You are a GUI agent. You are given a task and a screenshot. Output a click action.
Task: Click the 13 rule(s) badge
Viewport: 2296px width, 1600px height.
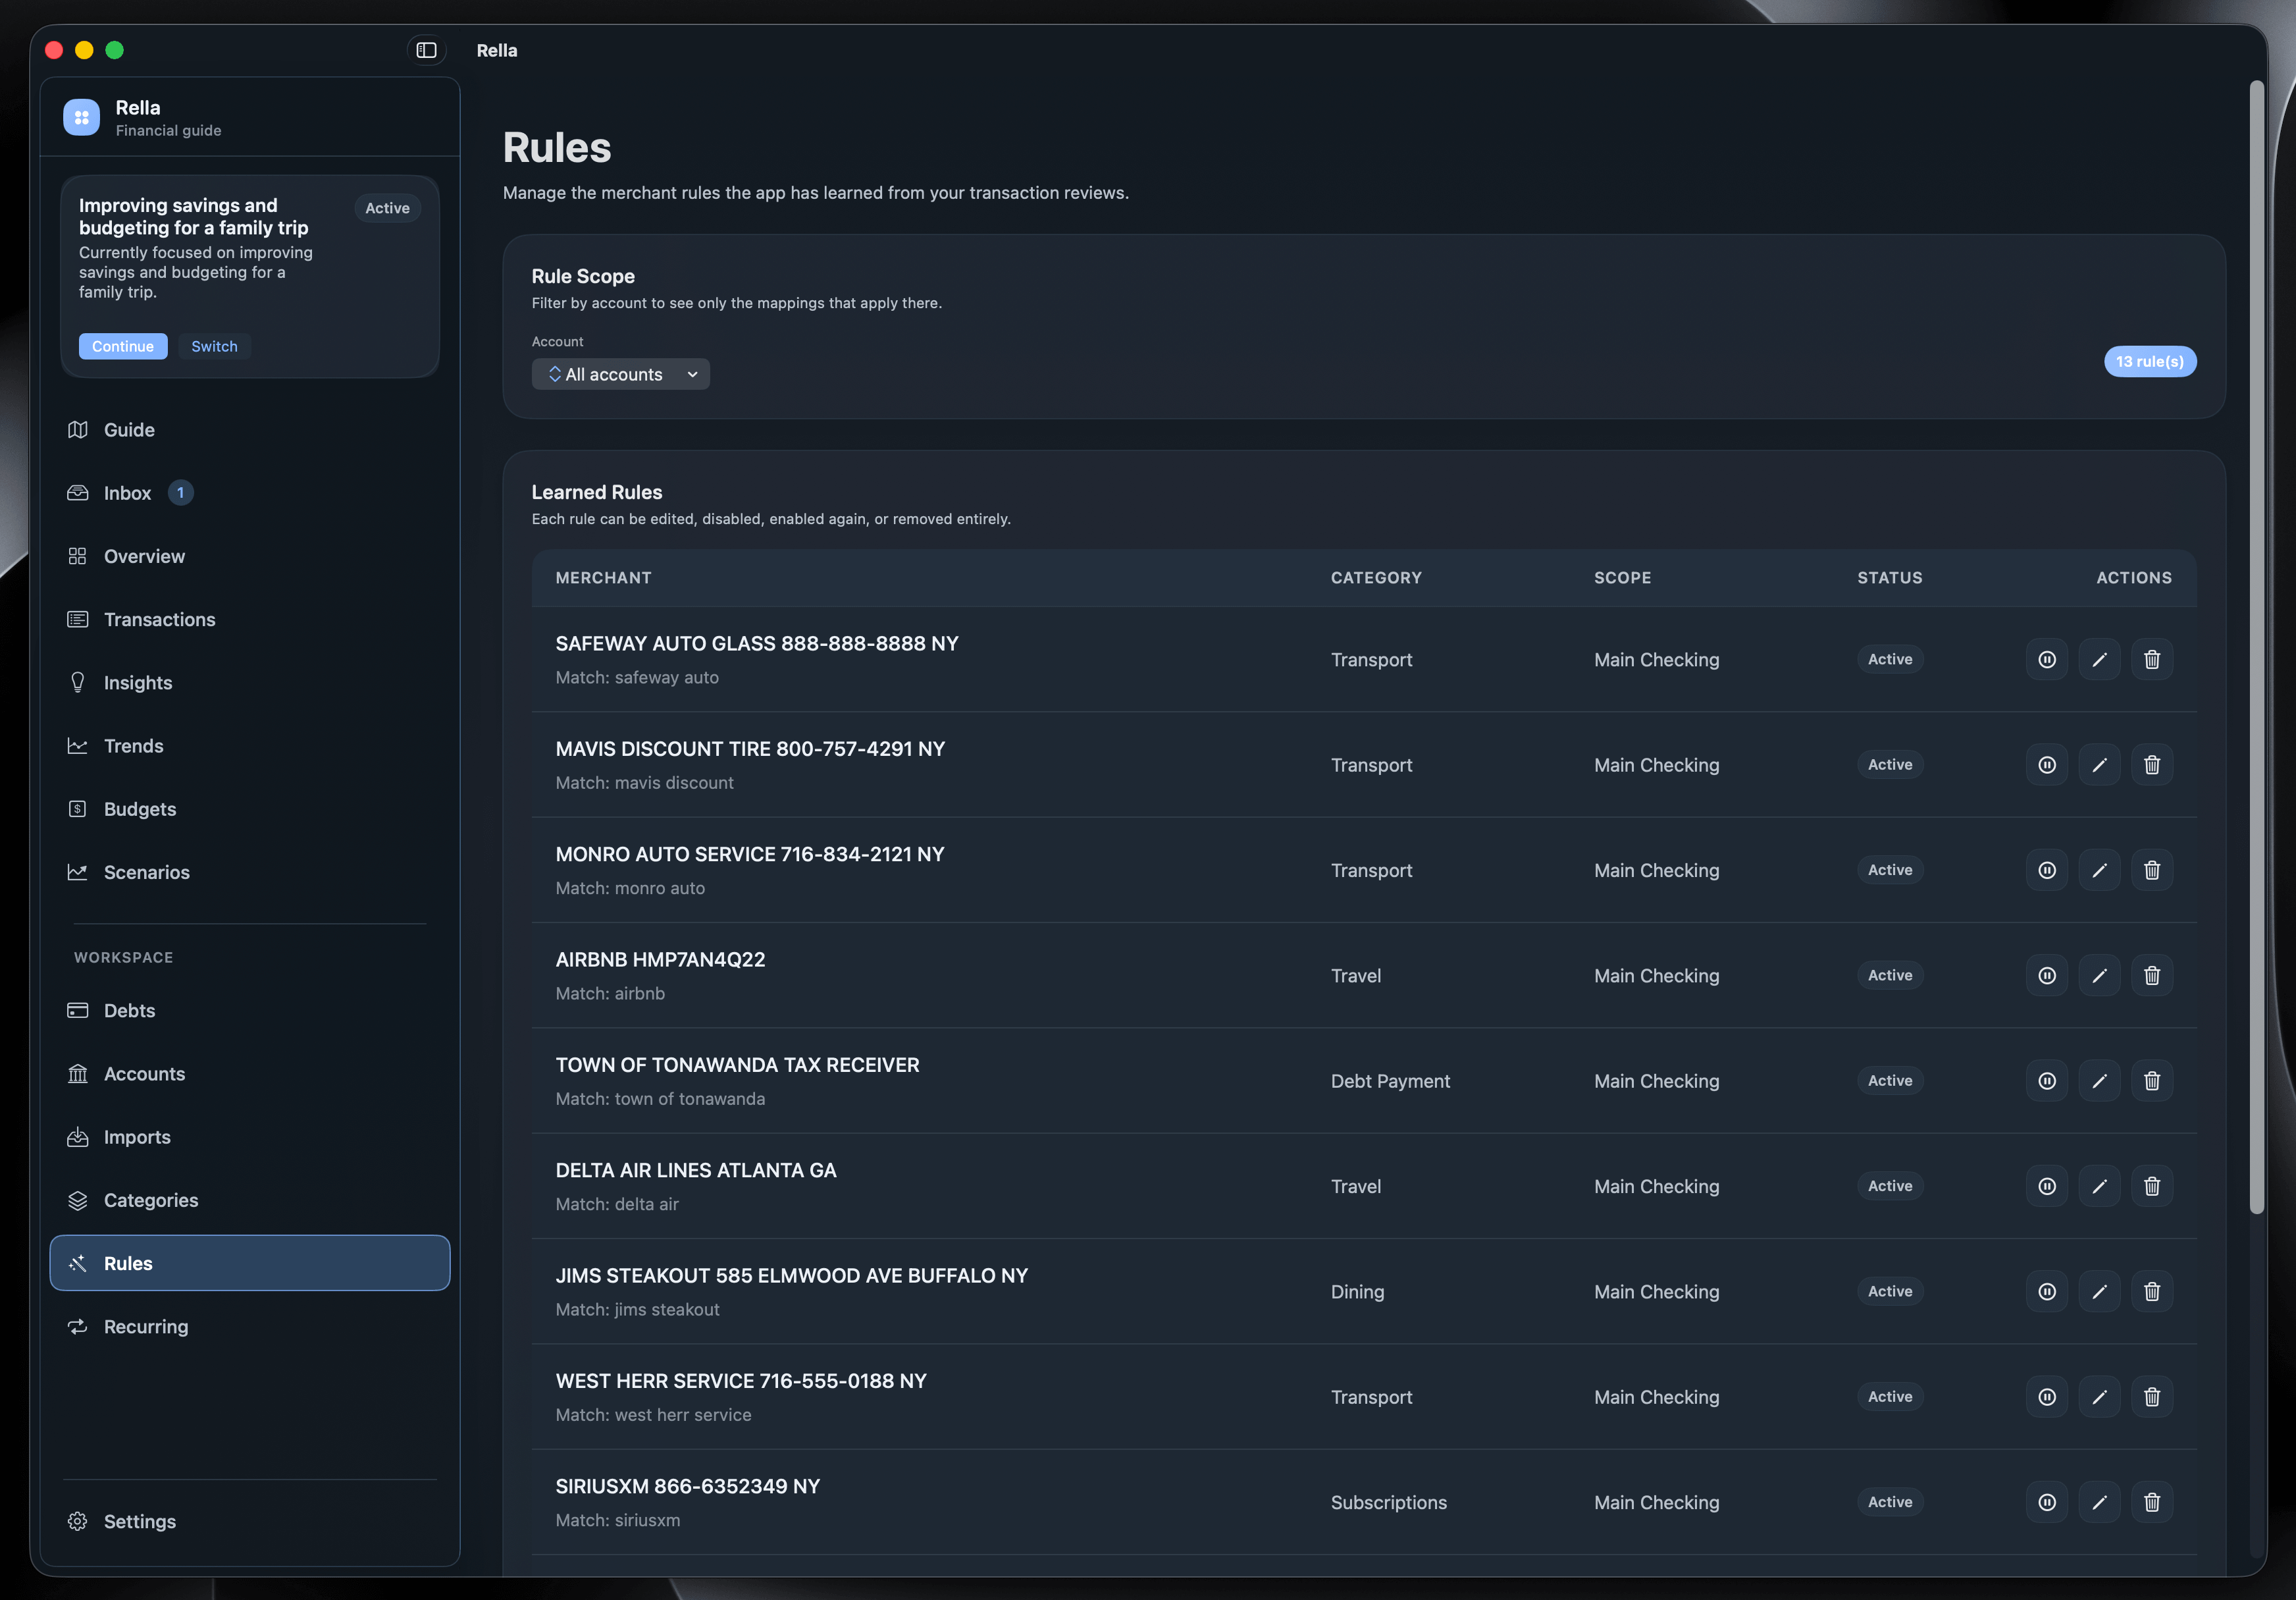pyautogui.click(x=2150, y=361)
